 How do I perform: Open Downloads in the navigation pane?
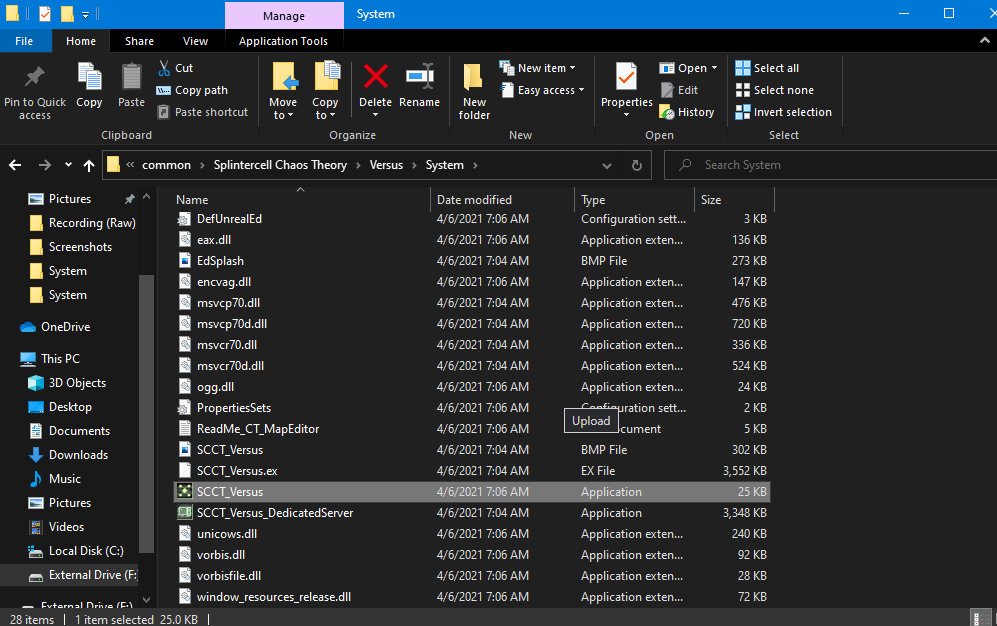point(69,455)
